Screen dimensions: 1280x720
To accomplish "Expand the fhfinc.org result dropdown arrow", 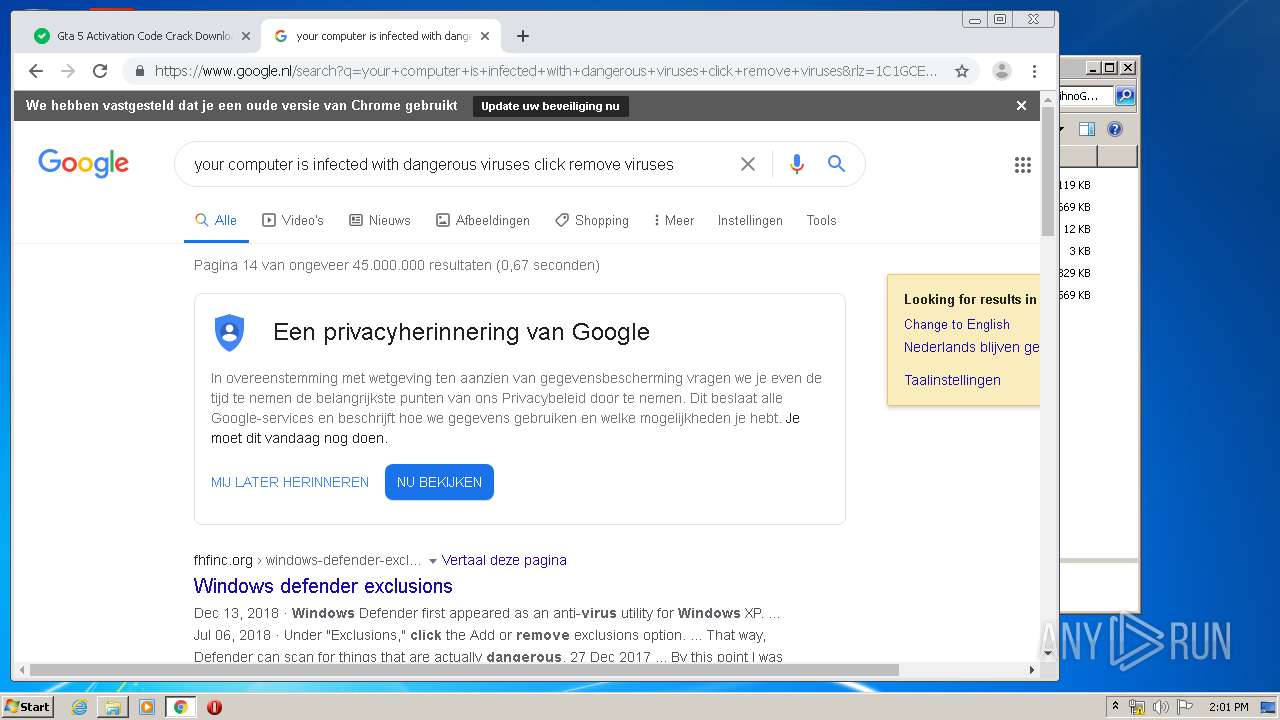I will tap(433, 561).
